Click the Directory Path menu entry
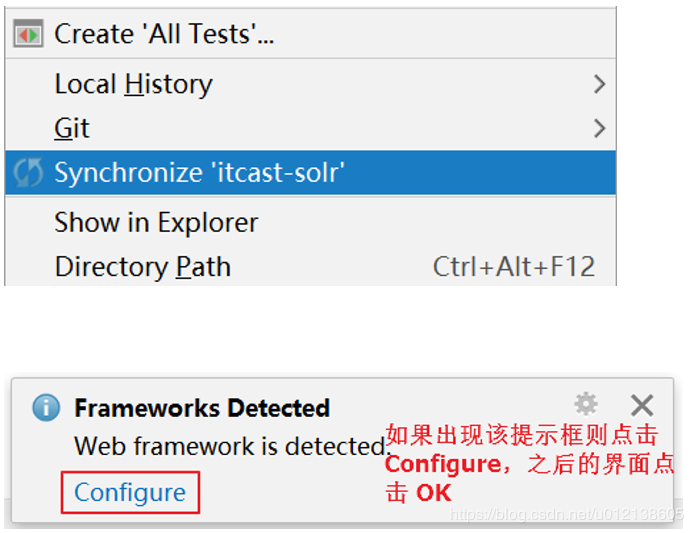The height and width of the screenshot is (533, 694). click(142, 267)
